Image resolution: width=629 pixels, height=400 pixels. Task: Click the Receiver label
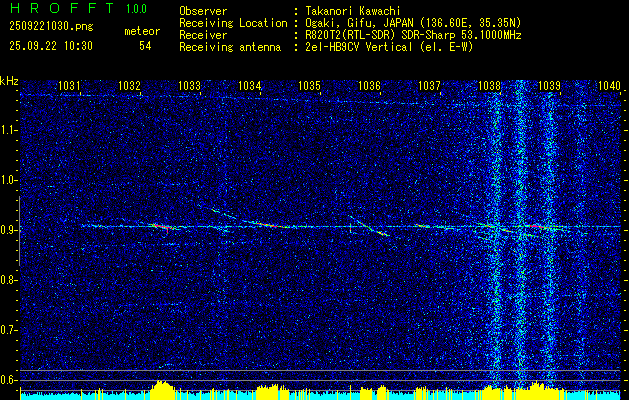[x=203, y=35]
